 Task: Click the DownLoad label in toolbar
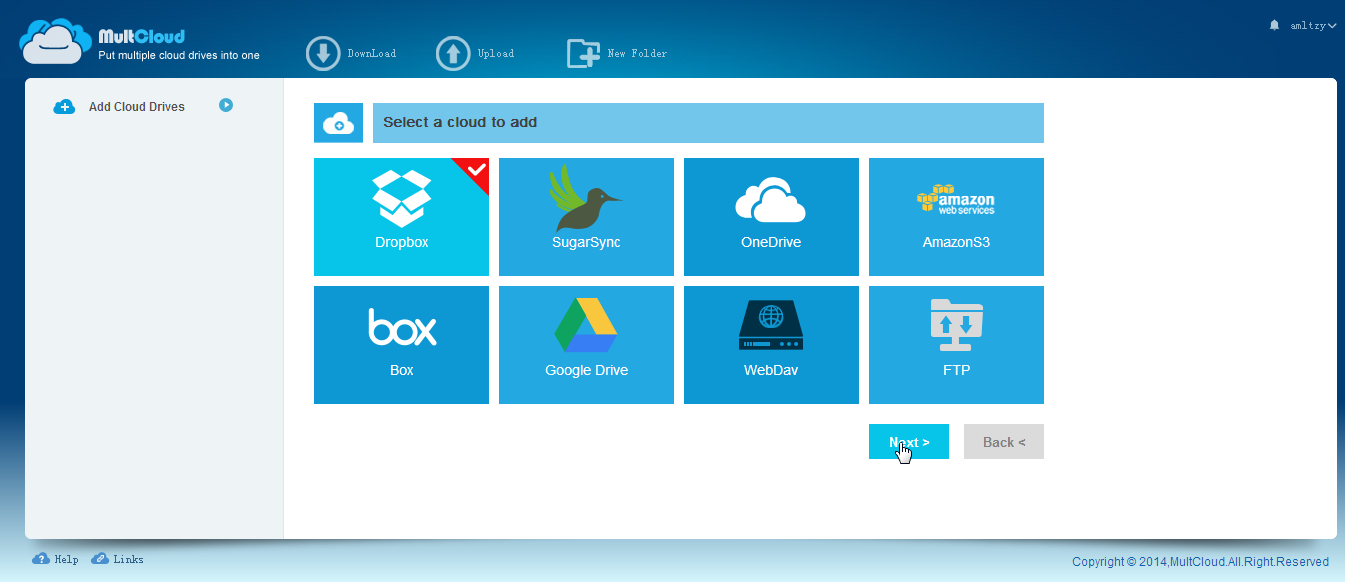click(372, 53)
